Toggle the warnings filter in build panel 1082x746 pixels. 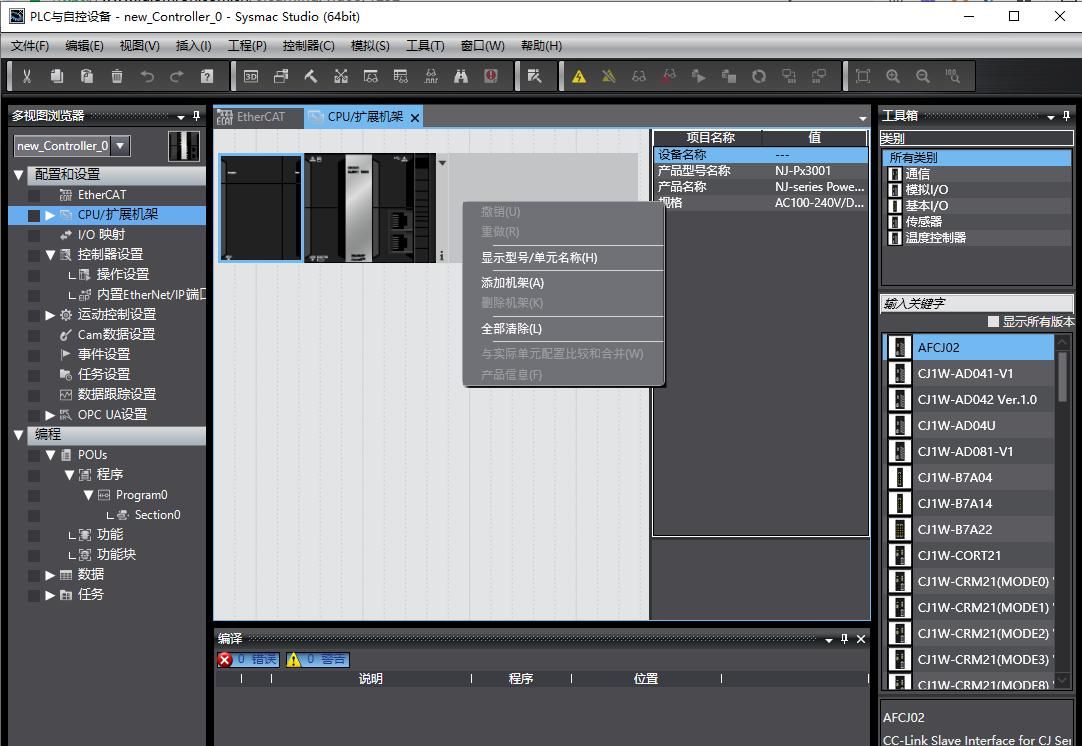[x=317, y=659]
